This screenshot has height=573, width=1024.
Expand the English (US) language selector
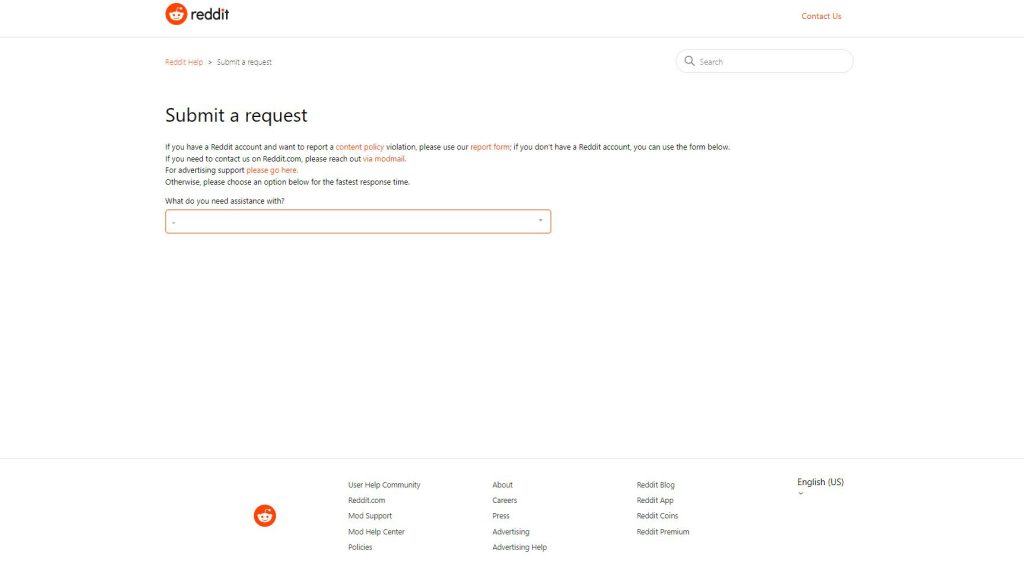[x=820, y=483]
